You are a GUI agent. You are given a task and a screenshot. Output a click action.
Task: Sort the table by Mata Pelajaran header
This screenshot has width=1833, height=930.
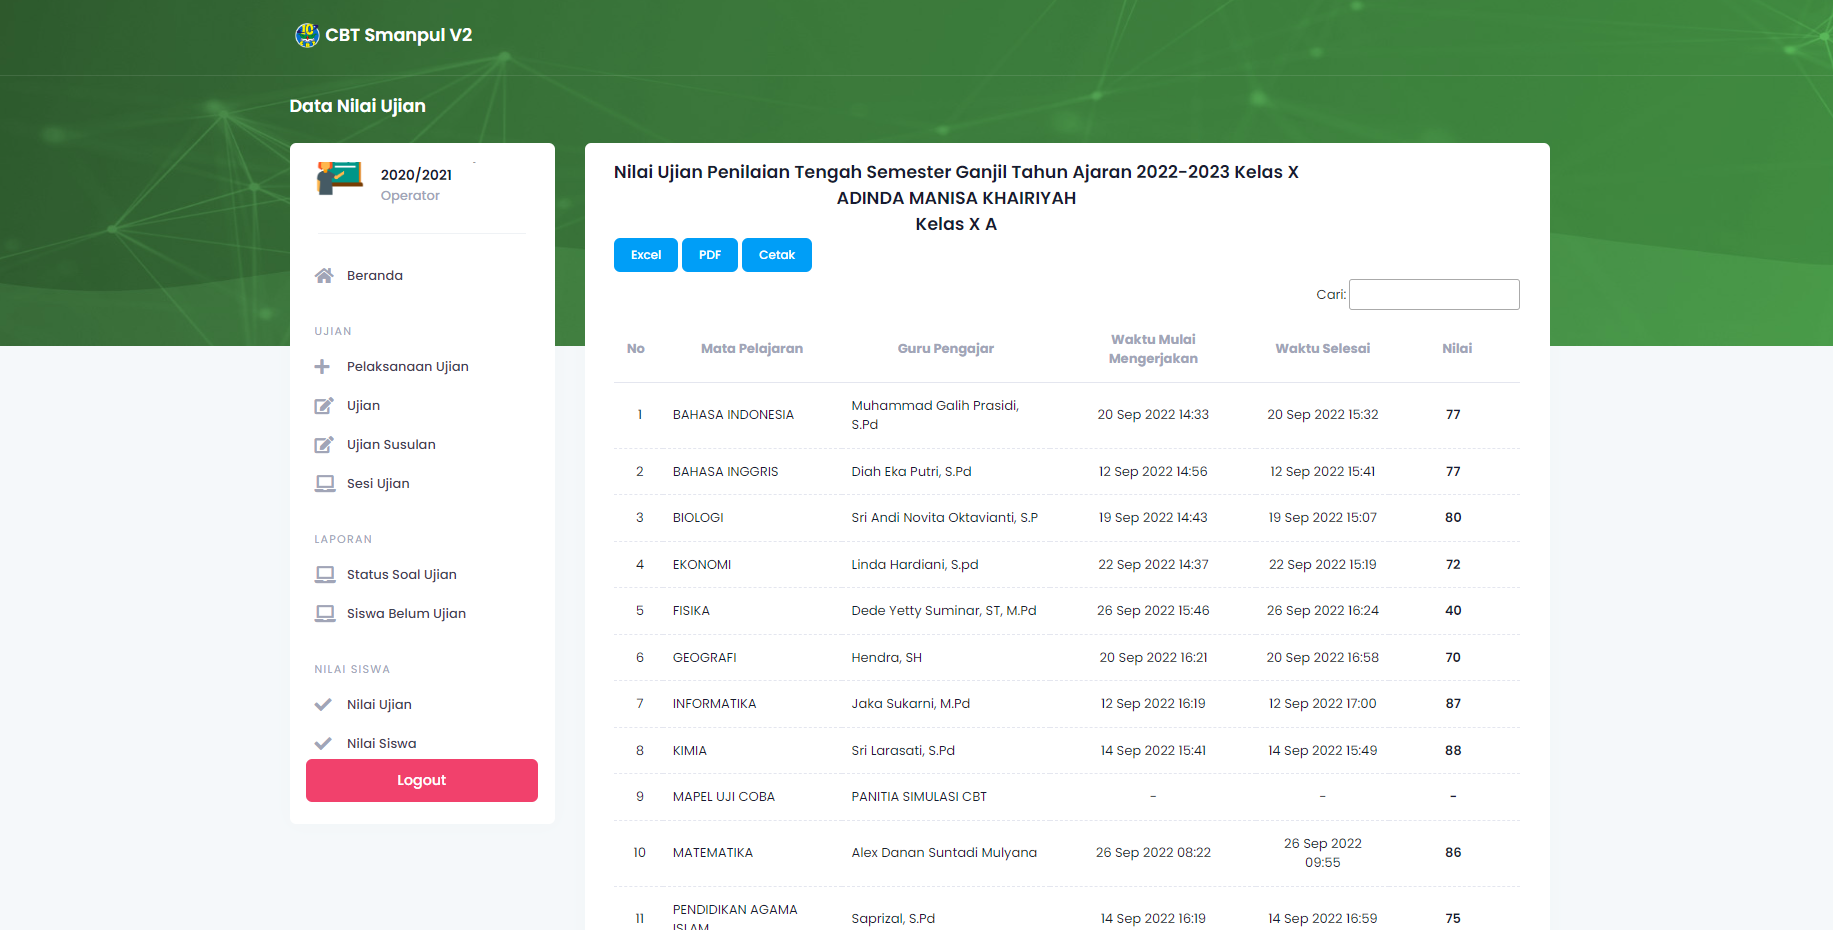click(x=751, y=349)
